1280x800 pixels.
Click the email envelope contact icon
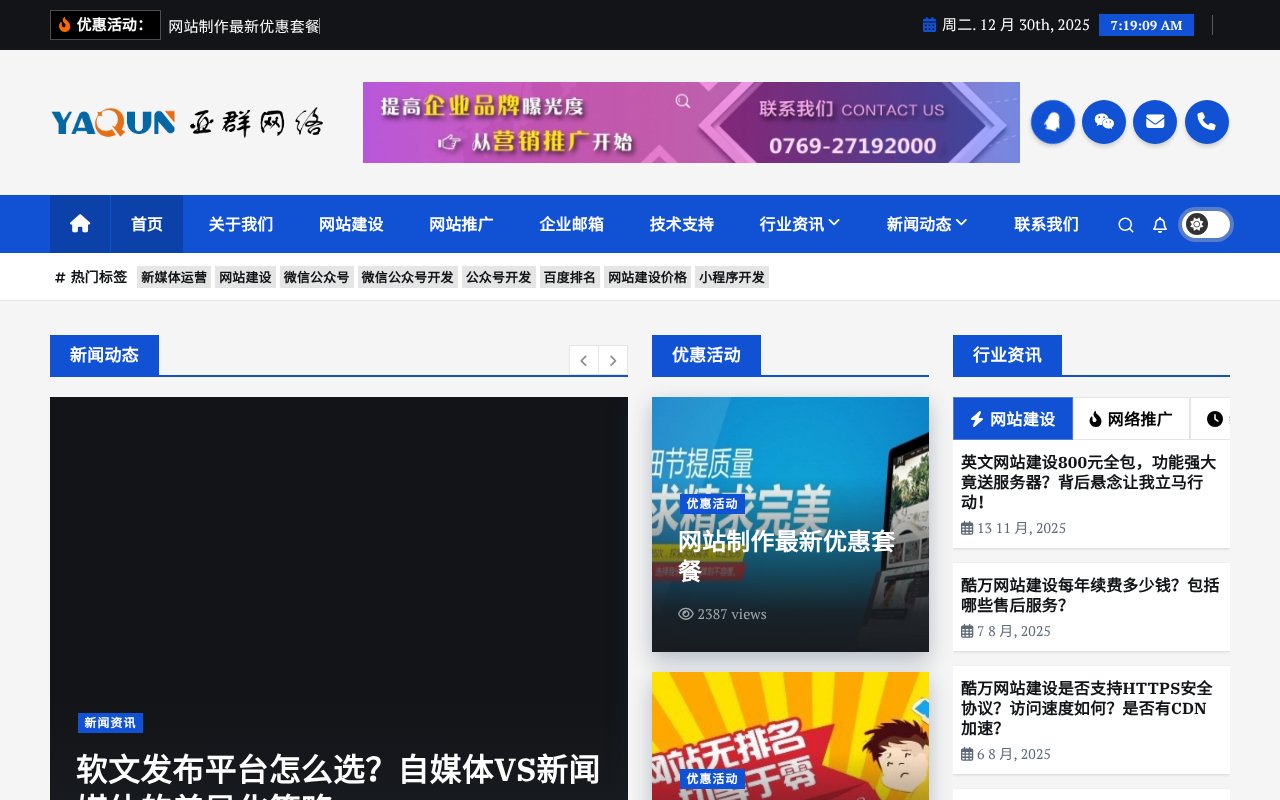pyautogui.click(x=1155, y=122)
